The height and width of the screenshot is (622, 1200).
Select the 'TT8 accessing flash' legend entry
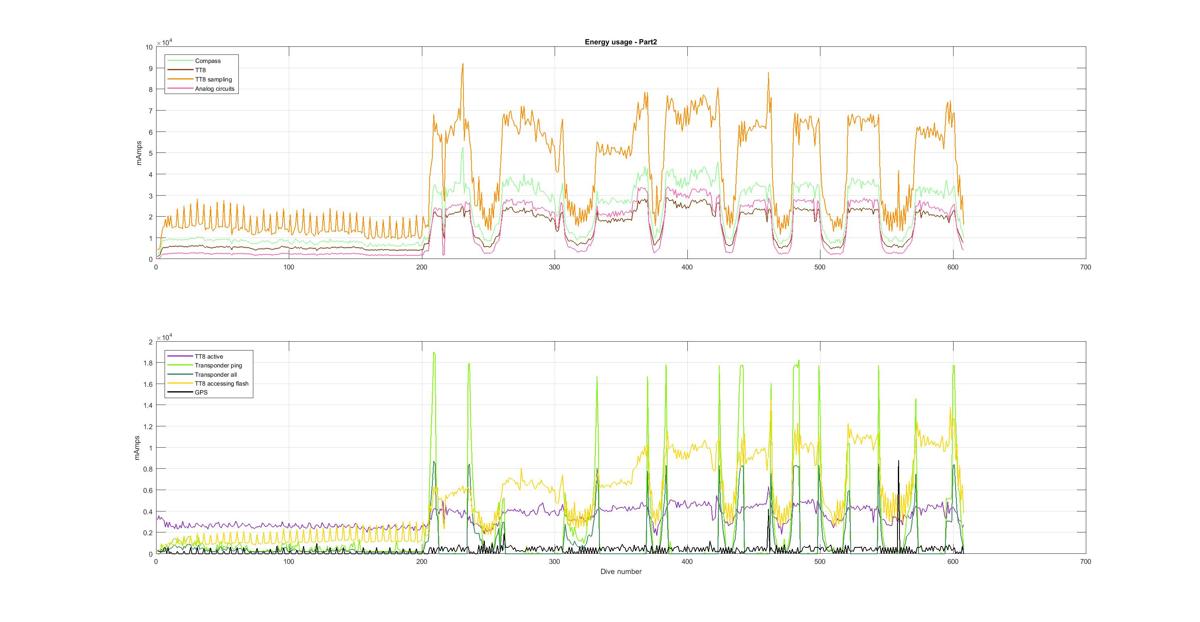pyautogui.click(x=222, y=384)
